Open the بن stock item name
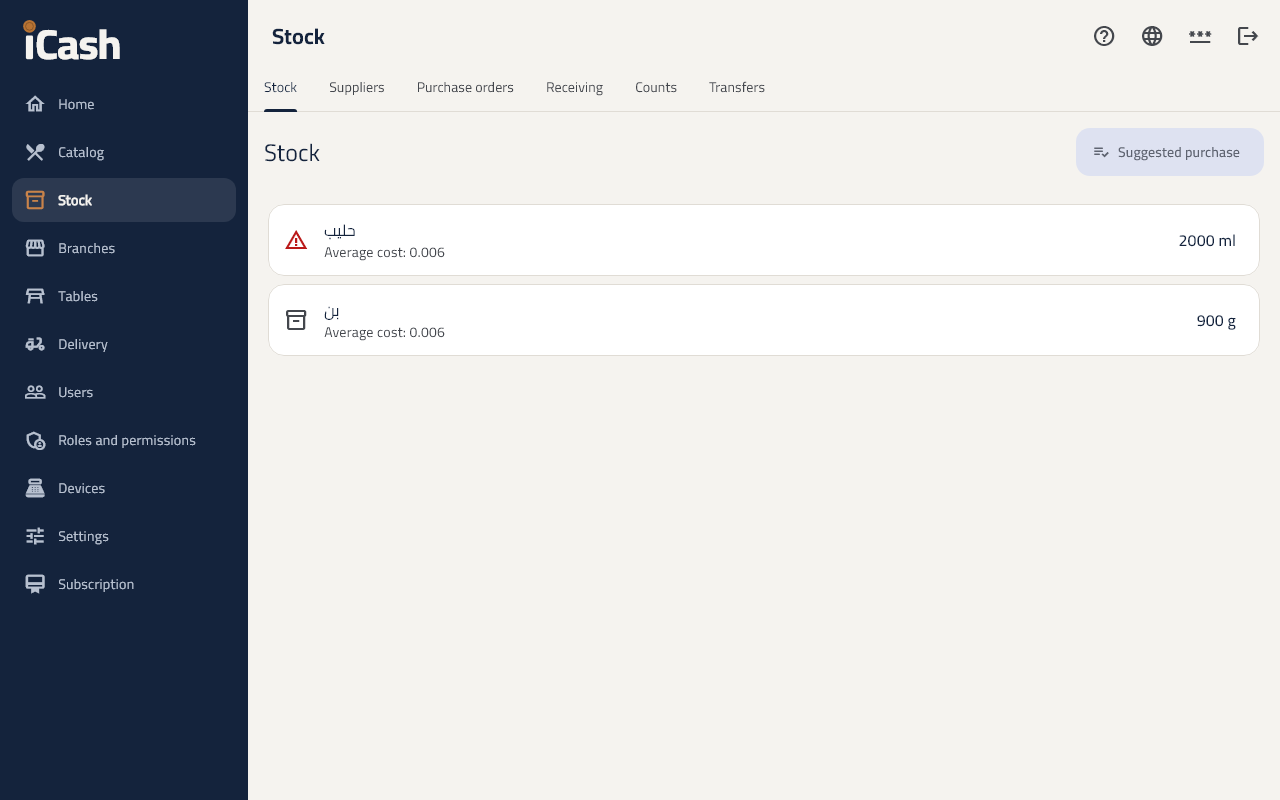This screenshot has width=1280, height=800. pyautogui.click(x=332, y=311)
